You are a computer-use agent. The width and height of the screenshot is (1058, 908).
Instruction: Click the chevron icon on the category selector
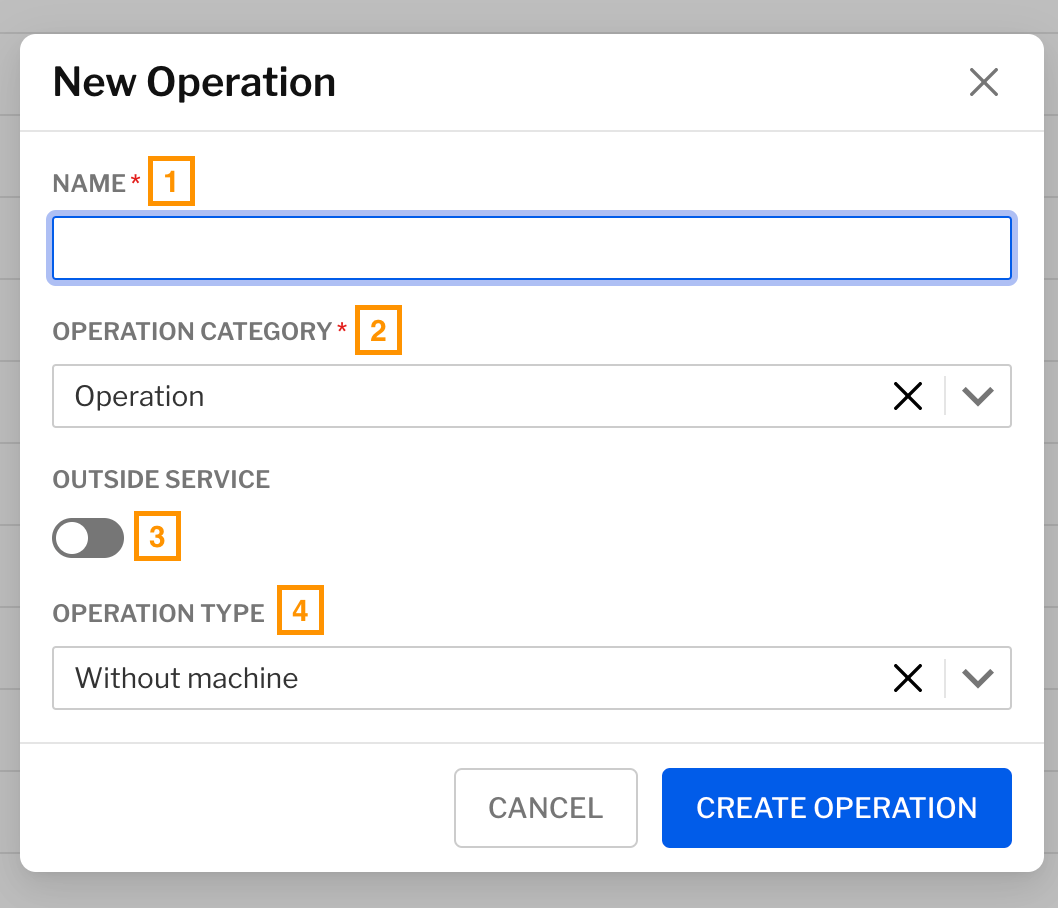978,396
